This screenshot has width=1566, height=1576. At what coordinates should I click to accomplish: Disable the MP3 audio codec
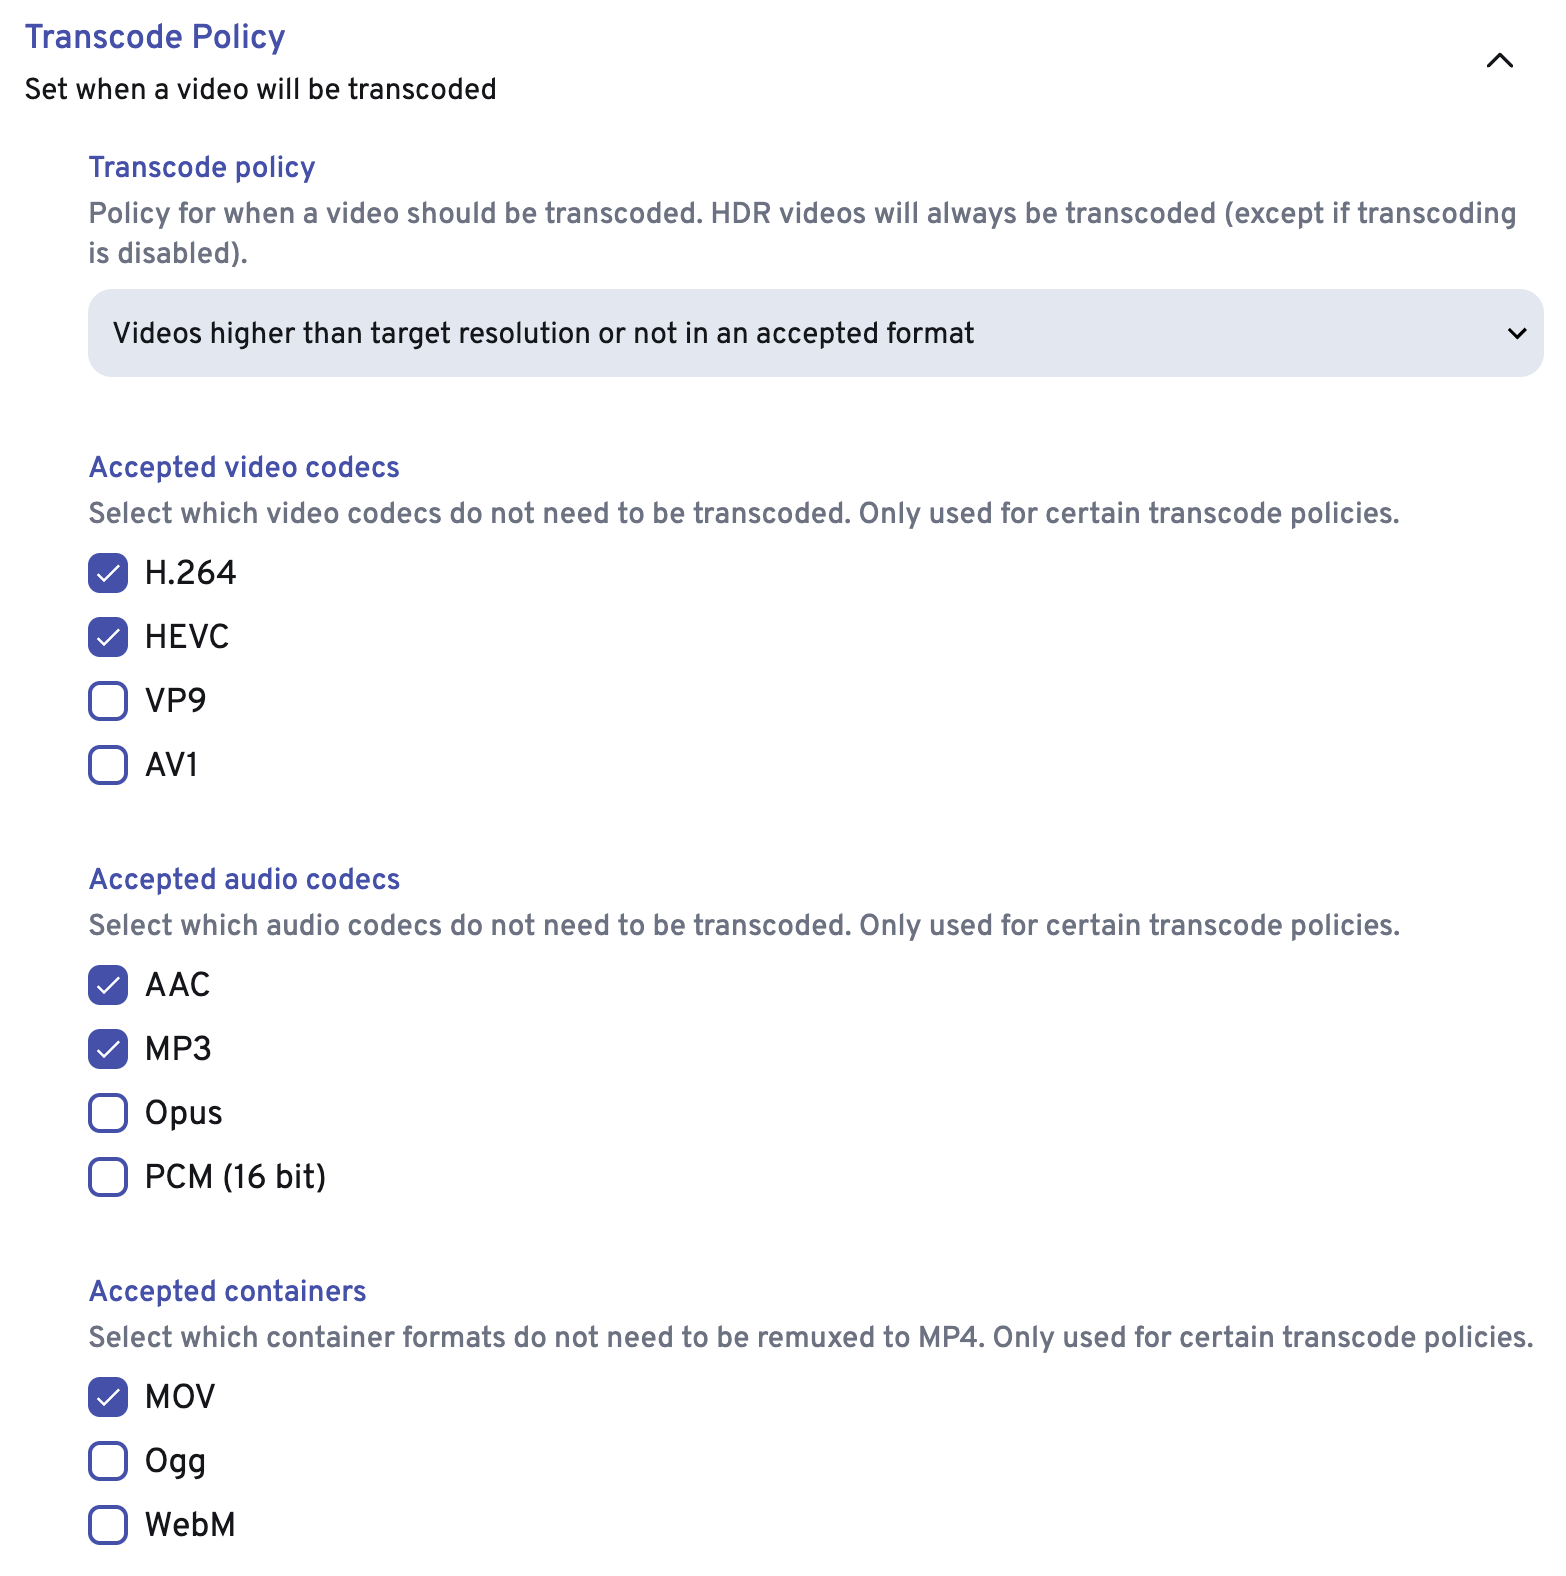pos(108,1049)
